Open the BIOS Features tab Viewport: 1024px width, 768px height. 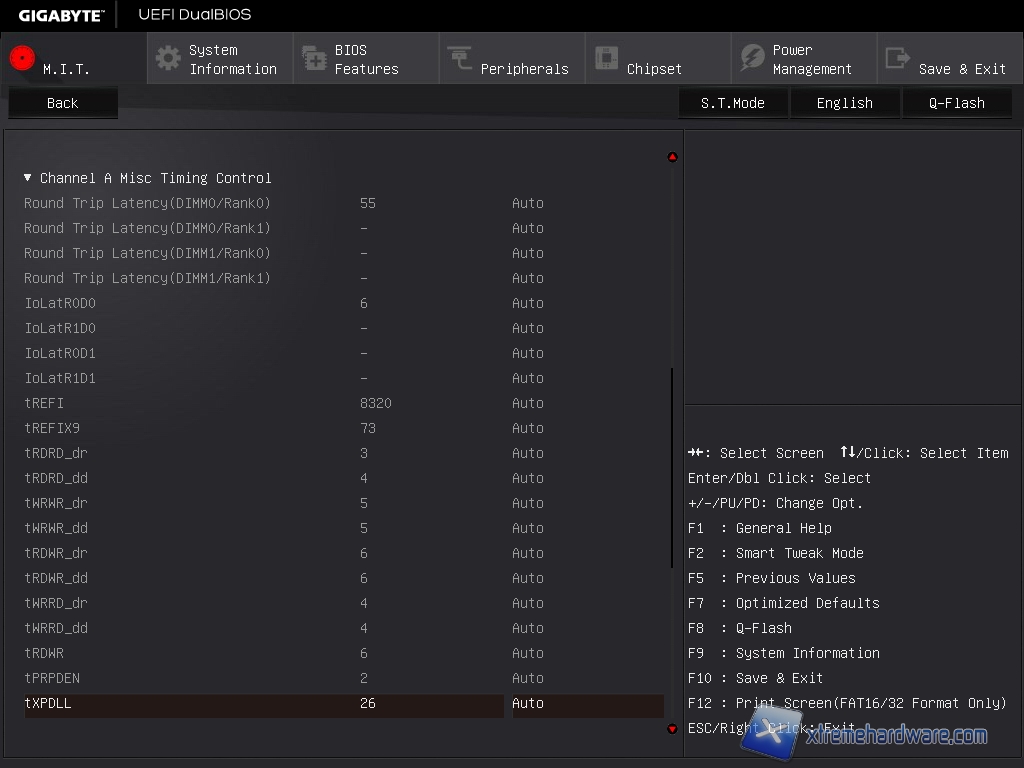point(366,59)
